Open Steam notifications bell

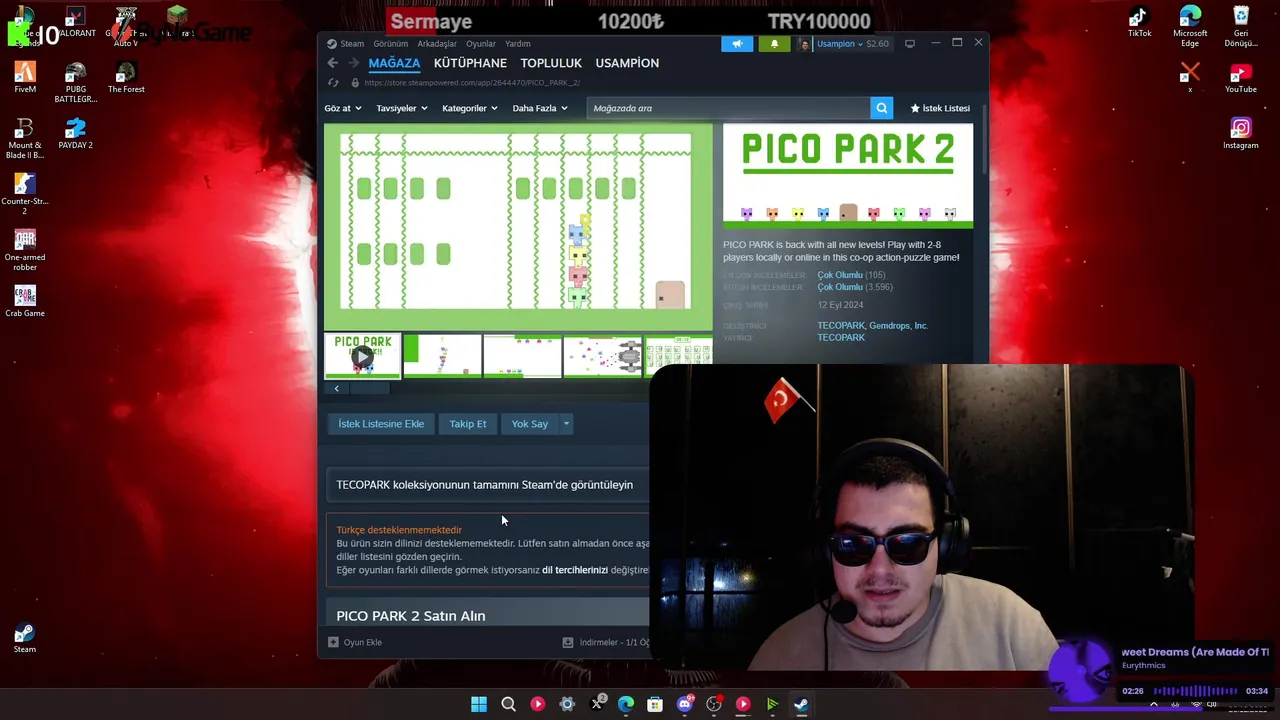point(774,44)
